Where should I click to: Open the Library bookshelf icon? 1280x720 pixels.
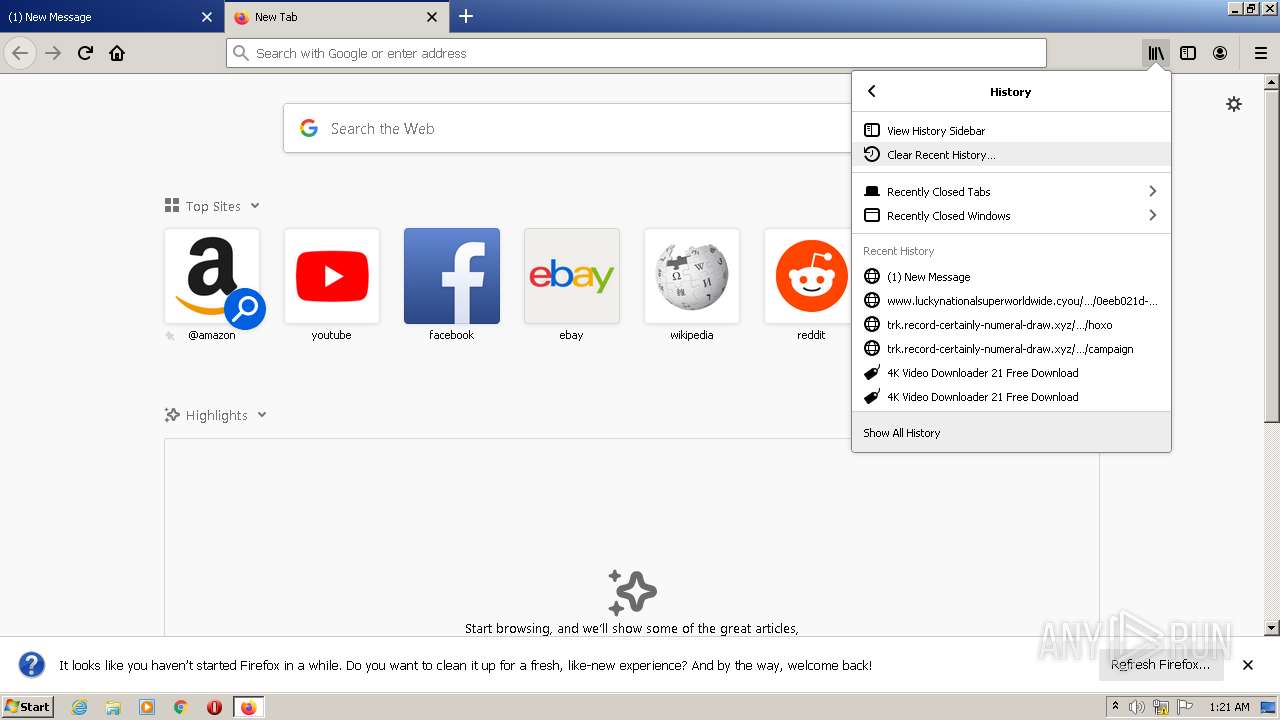coord(1156,53)
